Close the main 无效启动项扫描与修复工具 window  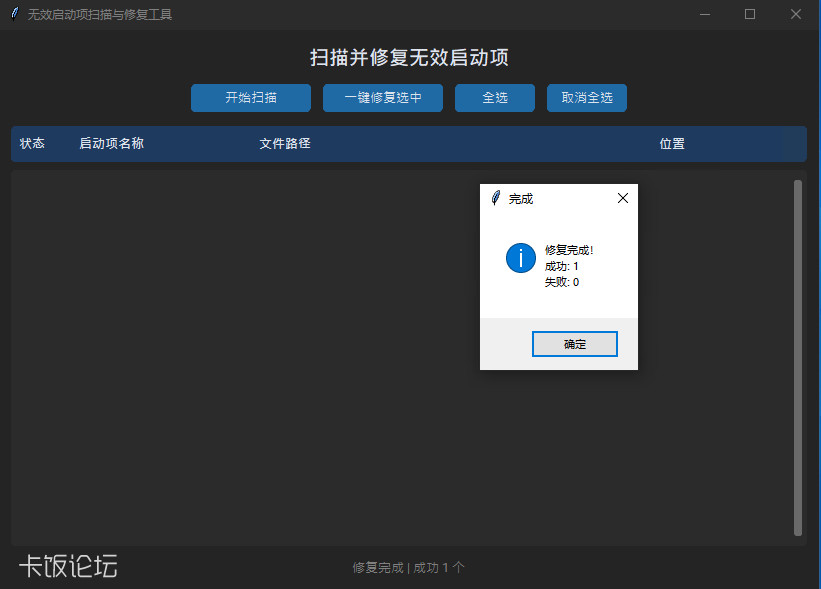point(796,15)
